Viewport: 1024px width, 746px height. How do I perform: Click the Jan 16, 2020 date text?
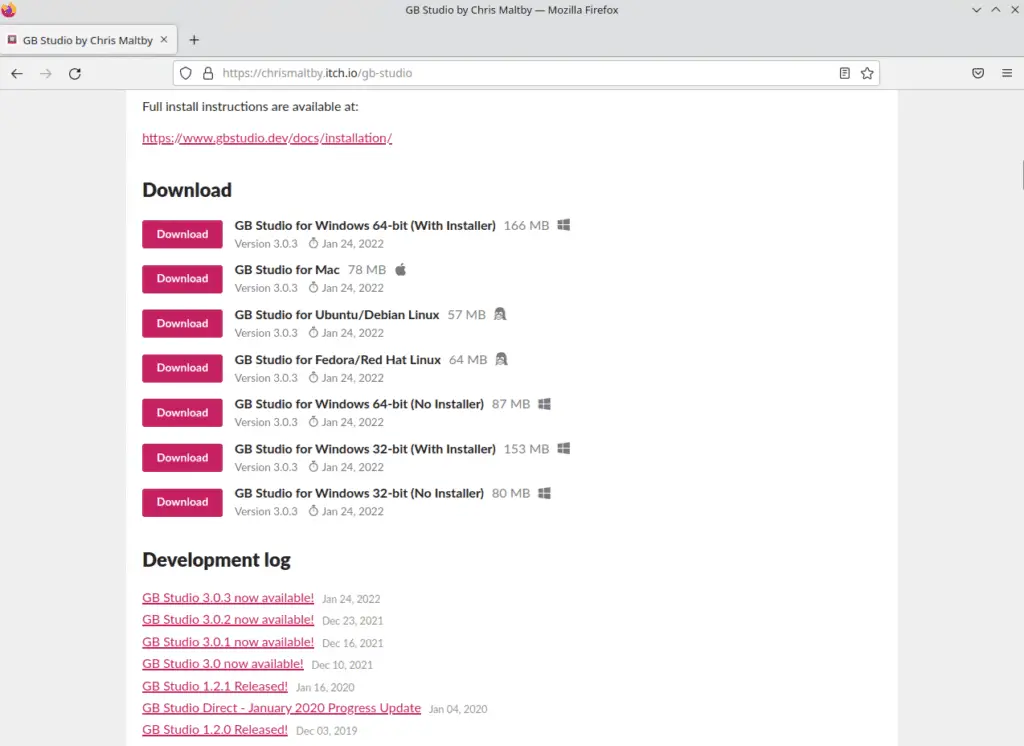coord(325,687)
